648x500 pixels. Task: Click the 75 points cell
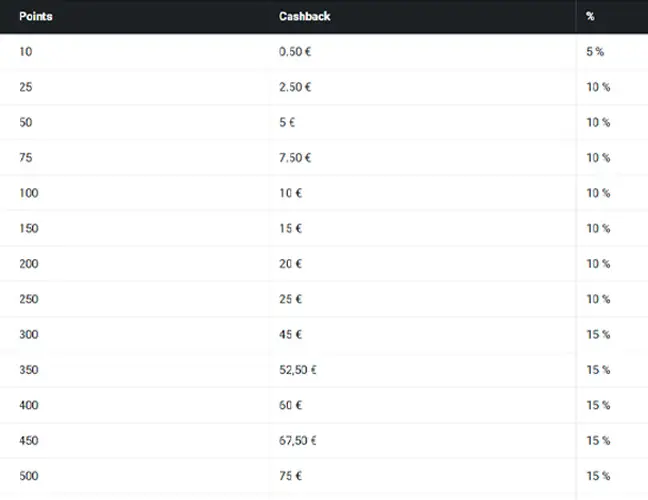pyautogui.click(x=26, y=158)
